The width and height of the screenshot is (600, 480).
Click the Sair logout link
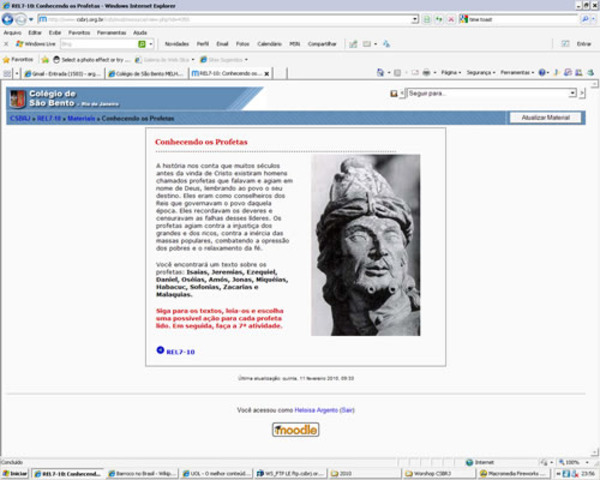[347, 410]
